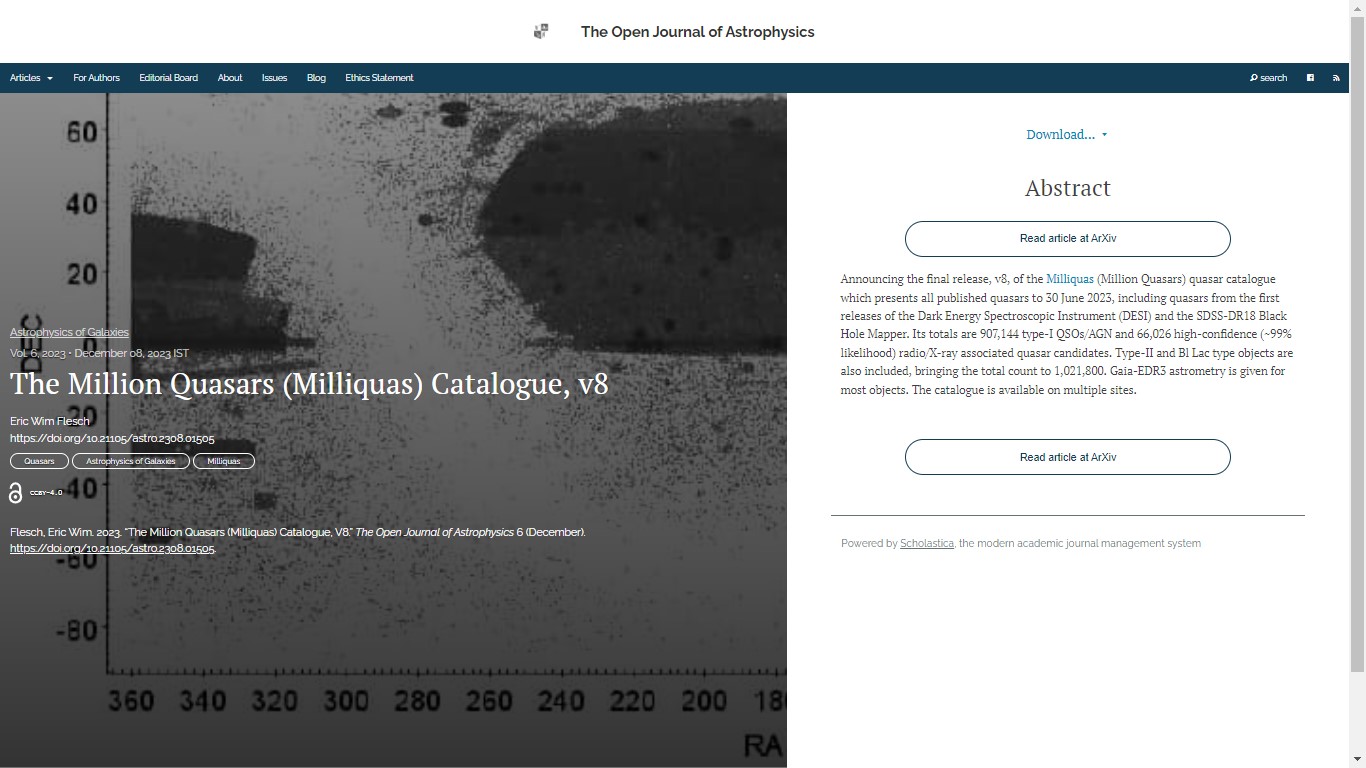Follow the Milliquas link in abstract
The height and width of the screenshot is (768, 1366).
(1069, 279)
